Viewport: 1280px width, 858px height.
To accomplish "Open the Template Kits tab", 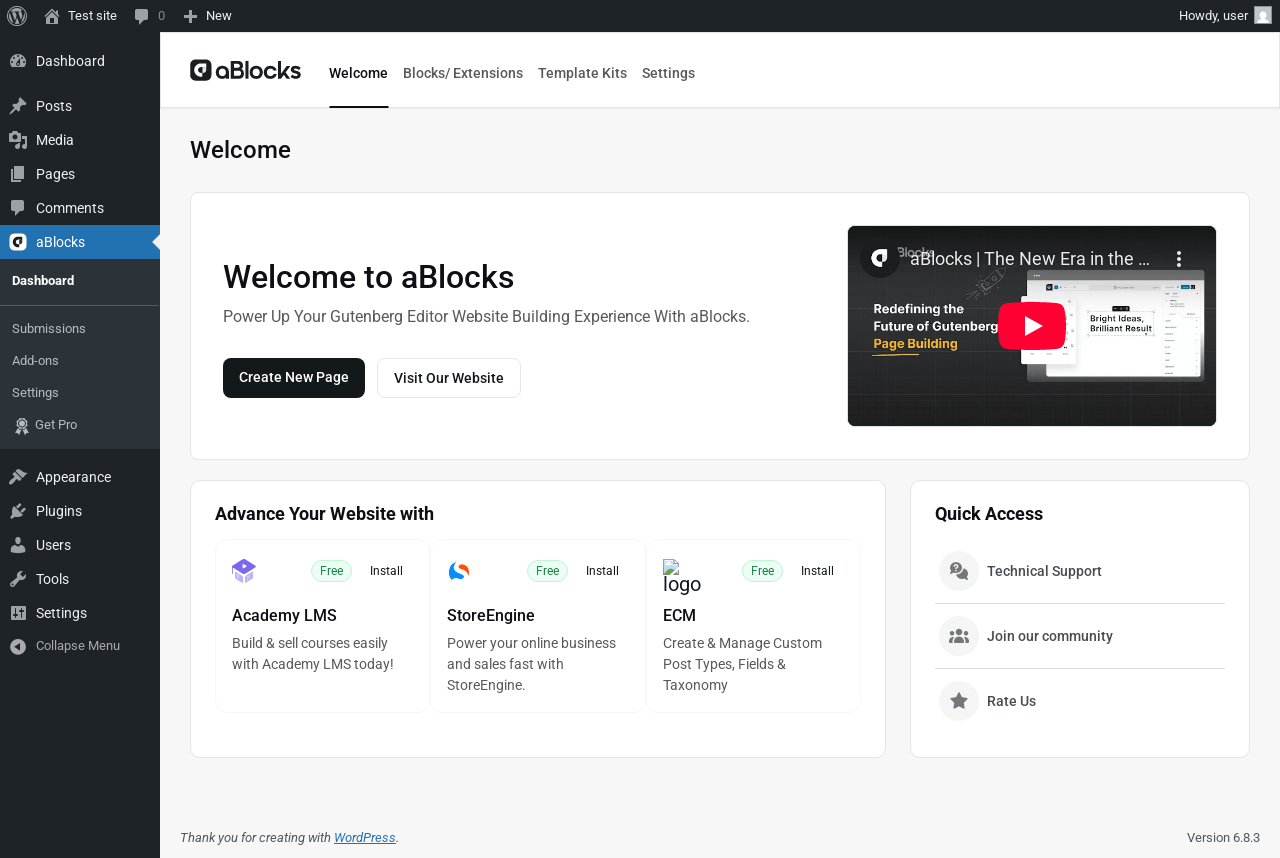I will [582, 73].
